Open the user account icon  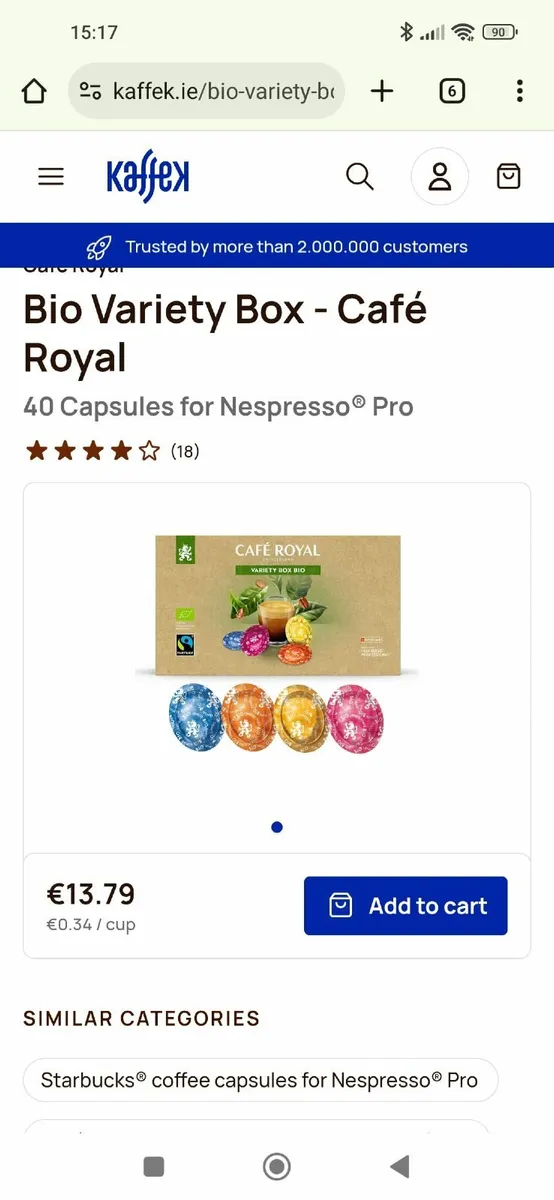click(440, 177)
